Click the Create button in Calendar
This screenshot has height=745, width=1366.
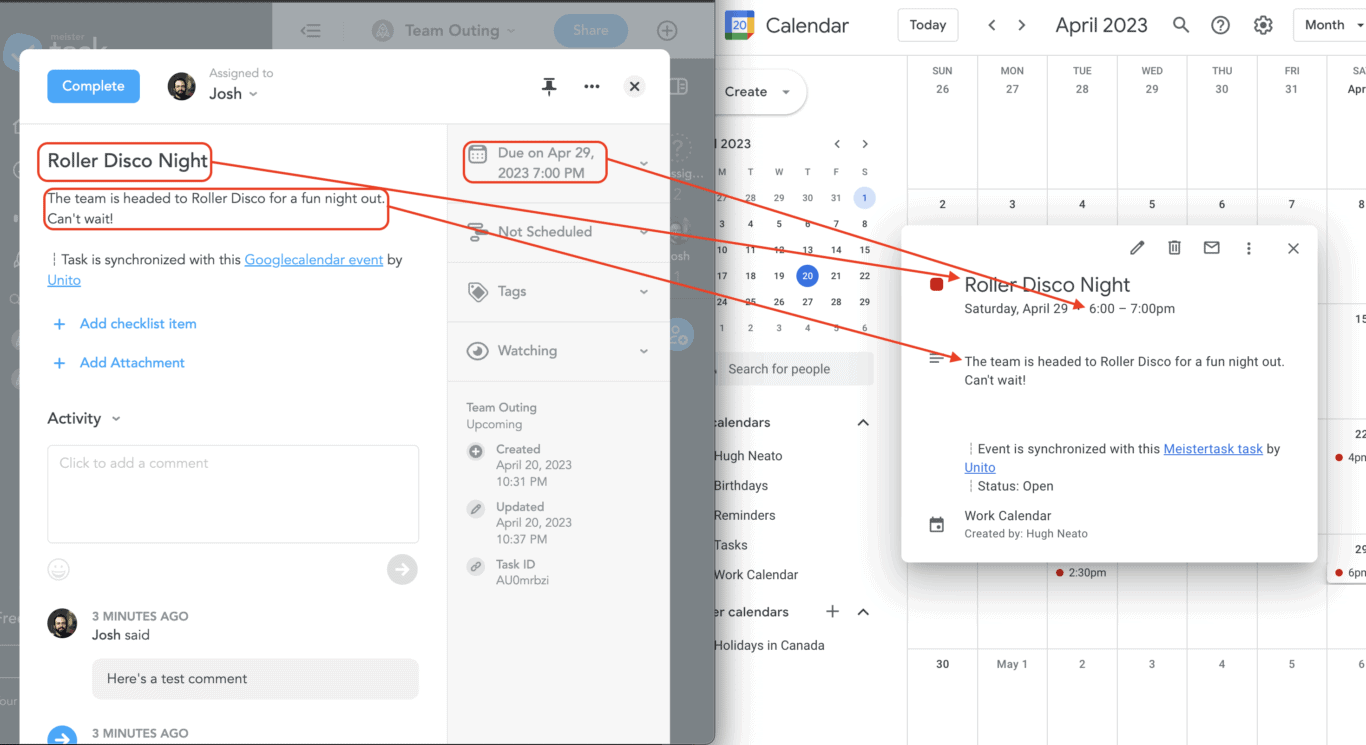pos(758,92)
